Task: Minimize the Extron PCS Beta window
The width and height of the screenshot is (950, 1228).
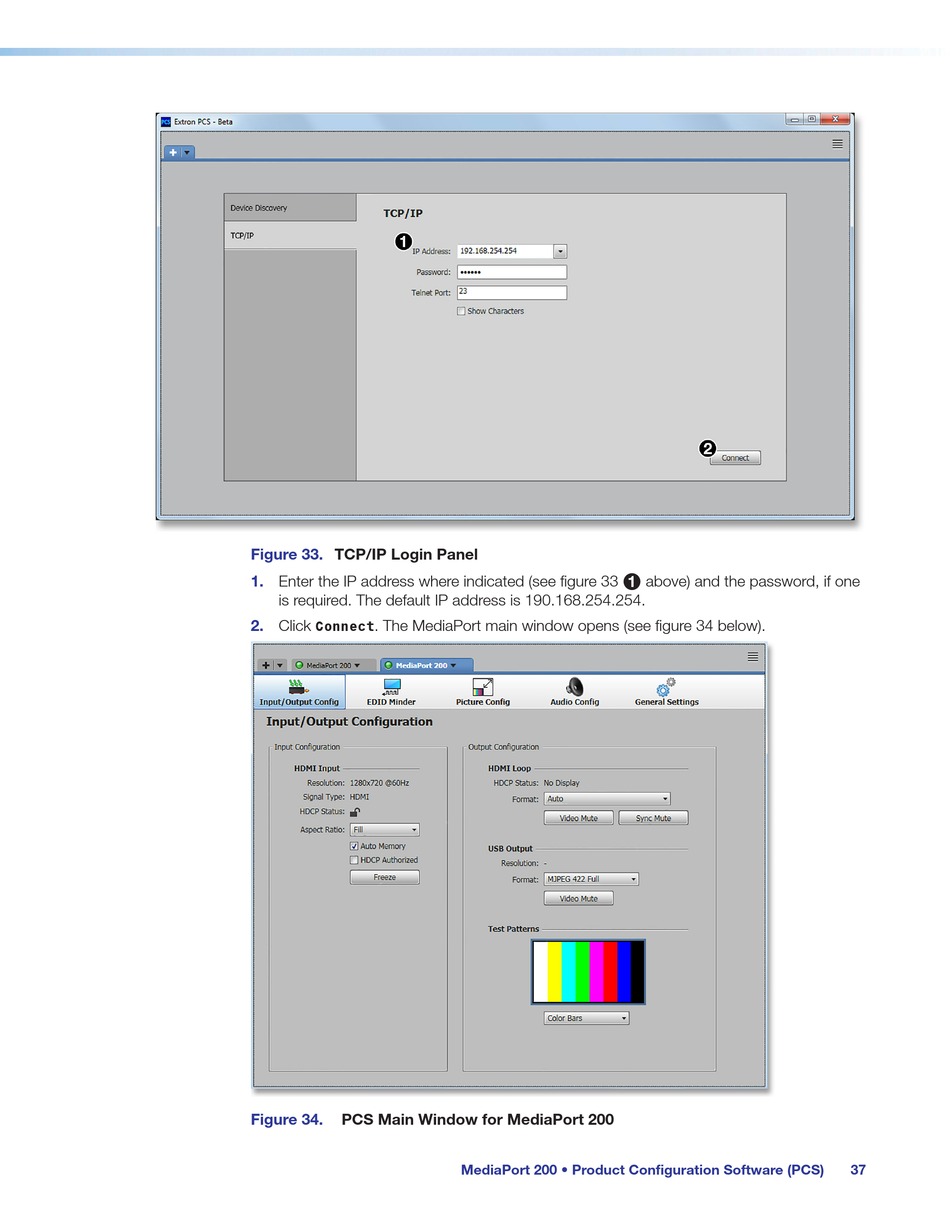Action: point(794,119)
